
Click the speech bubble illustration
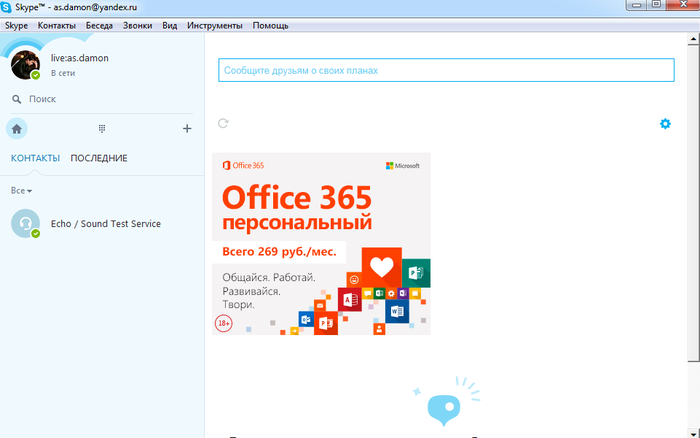pyautogui.click(x=444, y=409)
